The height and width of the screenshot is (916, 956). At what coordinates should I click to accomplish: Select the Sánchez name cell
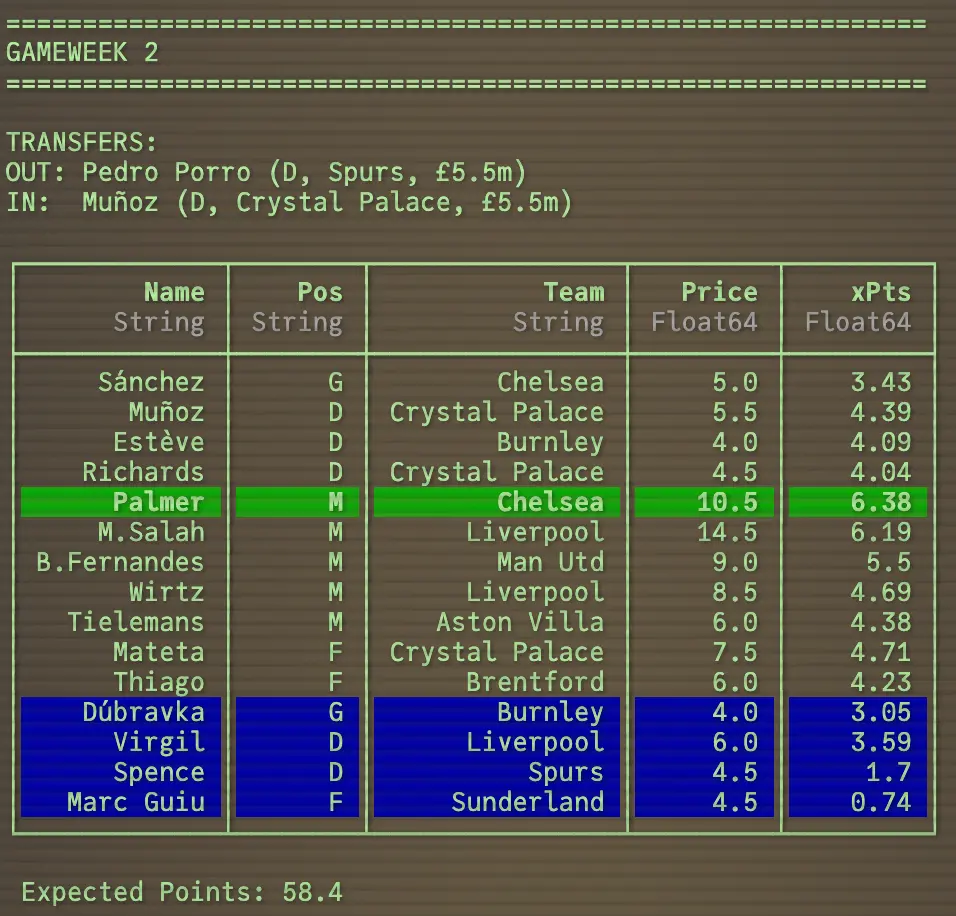tap(151, 382)
